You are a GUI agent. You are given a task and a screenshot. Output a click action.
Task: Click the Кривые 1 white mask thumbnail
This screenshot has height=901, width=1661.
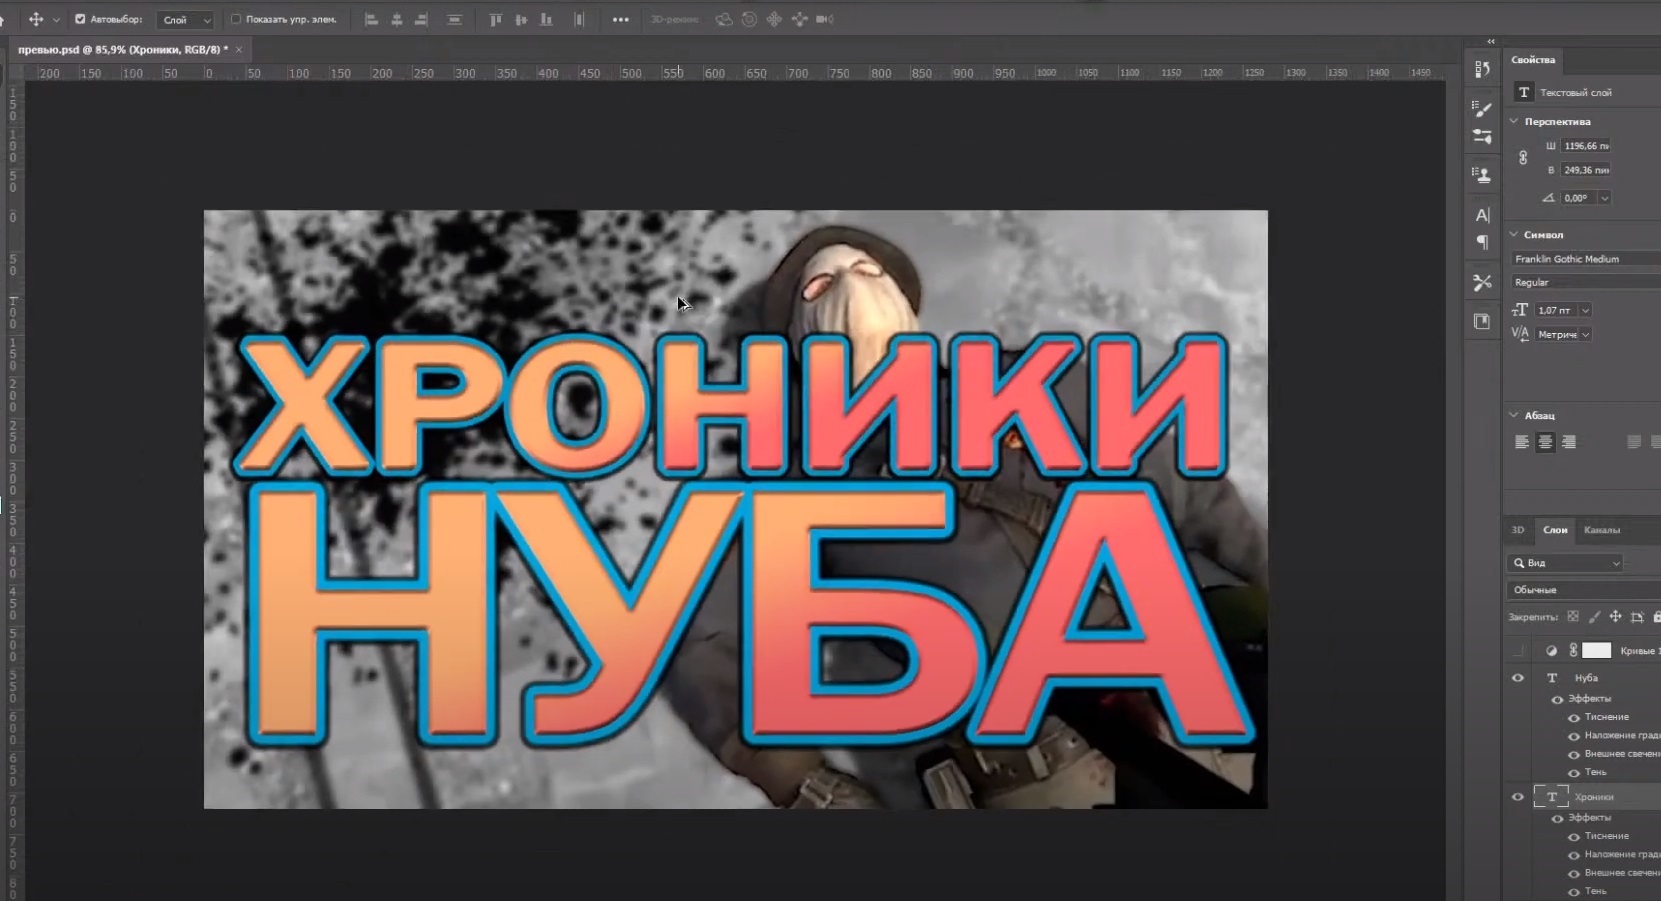(x=1596, y=651)
